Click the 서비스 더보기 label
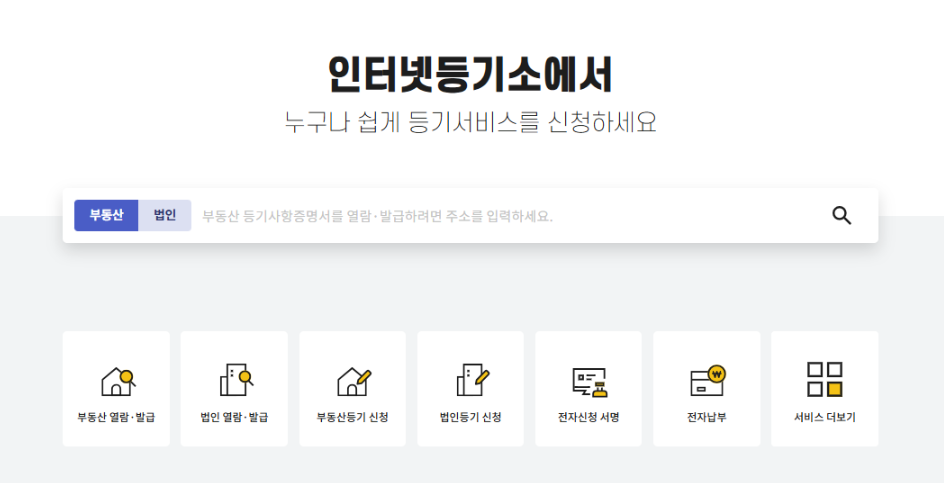The image size is (944, 483). point(825,417)
